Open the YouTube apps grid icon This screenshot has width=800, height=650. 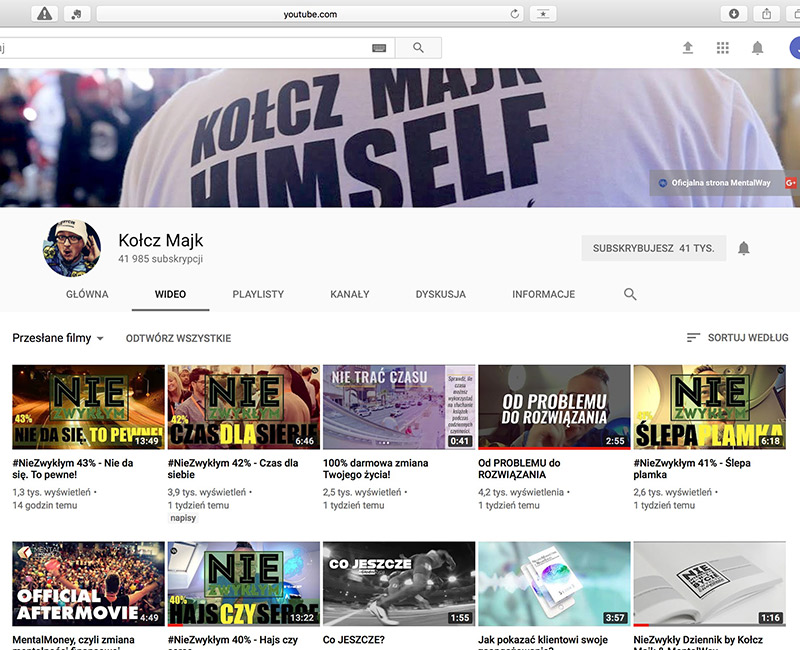pyautogui.click(x=722, y=48)
